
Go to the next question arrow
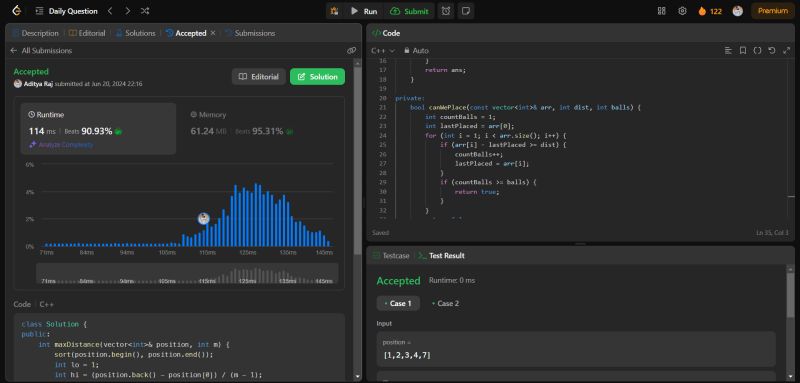point(127,11)
